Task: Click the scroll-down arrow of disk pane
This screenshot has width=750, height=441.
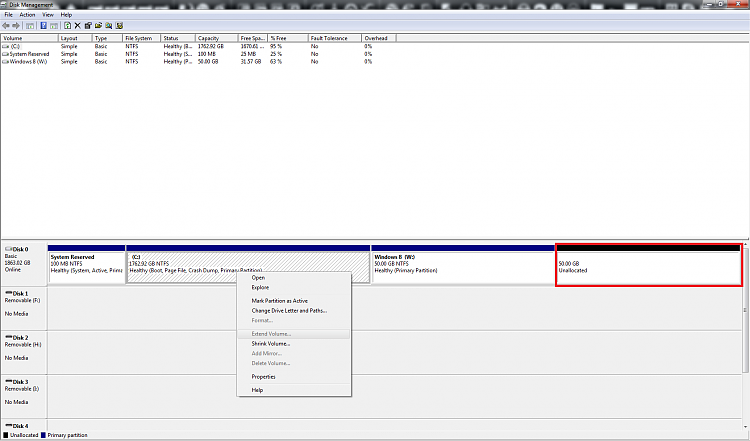Action: [x=745, y=428]
